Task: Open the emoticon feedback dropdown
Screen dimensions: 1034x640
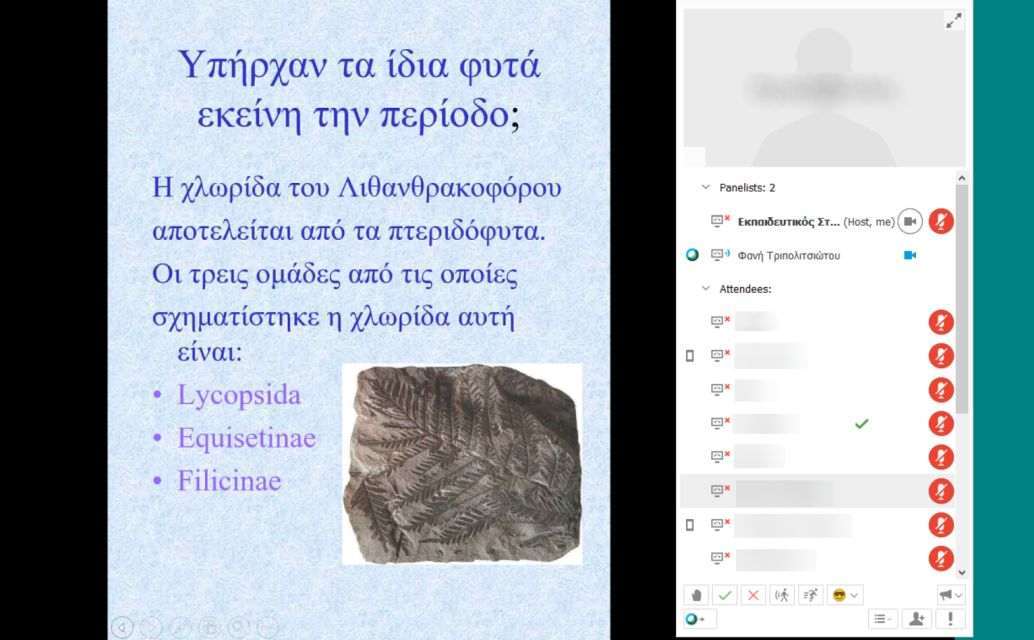Action: tap(845, 595)
